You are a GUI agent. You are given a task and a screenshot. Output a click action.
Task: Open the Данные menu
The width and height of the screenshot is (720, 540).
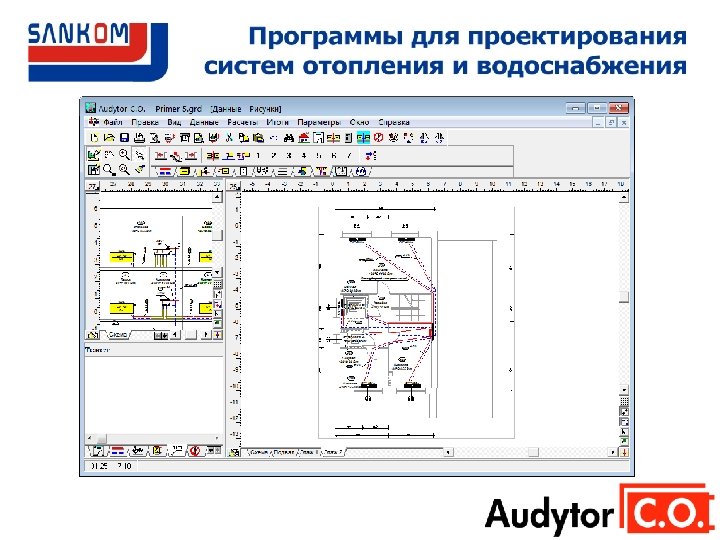(x=204, y=122)
